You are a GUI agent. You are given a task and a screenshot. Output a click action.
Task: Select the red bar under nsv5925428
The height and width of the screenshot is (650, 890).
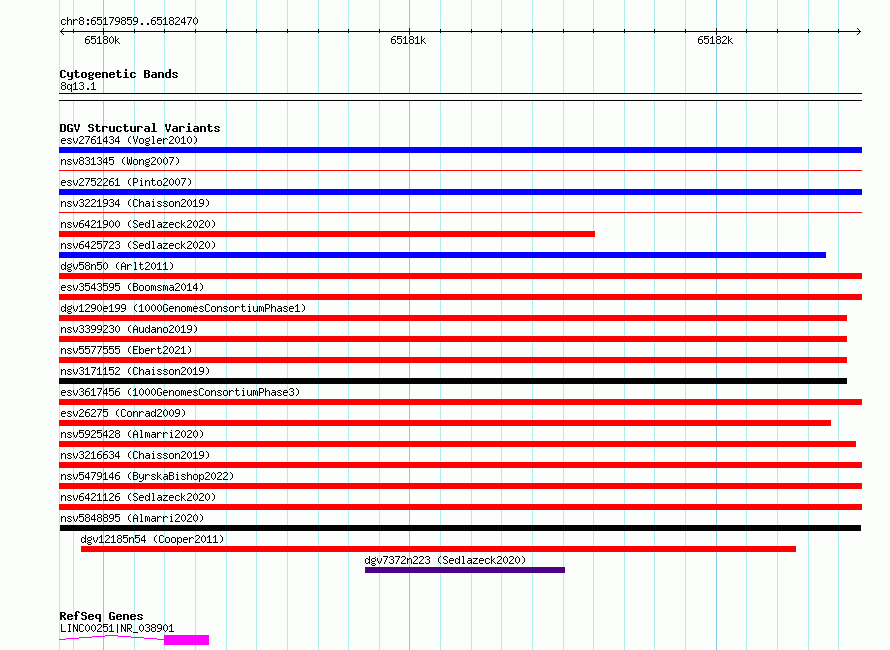click(457, 444)
